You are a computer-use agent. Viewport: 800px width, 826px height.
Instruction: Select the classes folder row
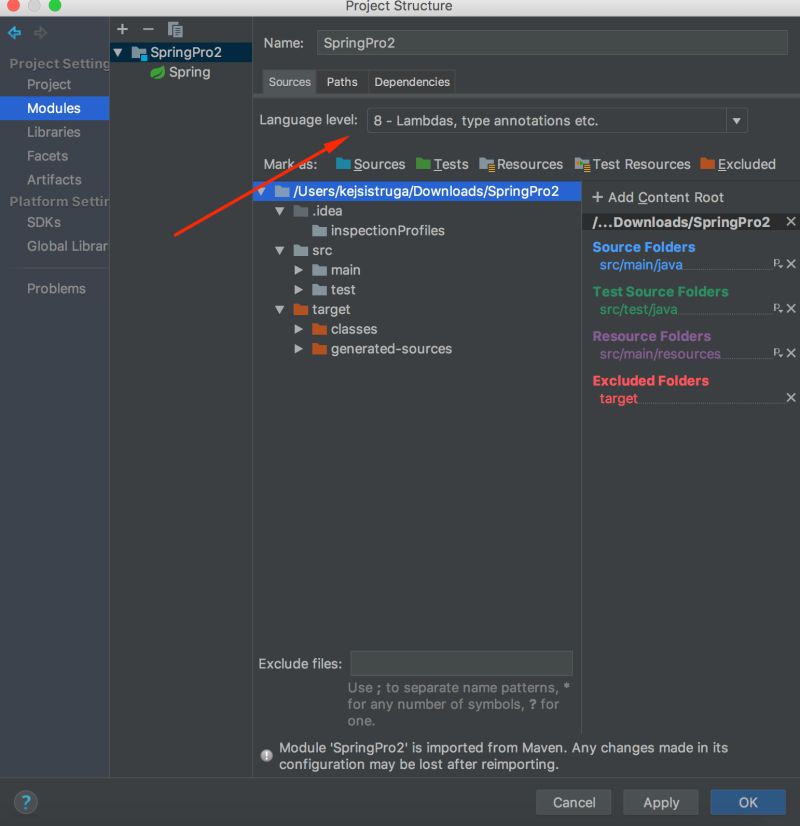[x=344, y=329]
